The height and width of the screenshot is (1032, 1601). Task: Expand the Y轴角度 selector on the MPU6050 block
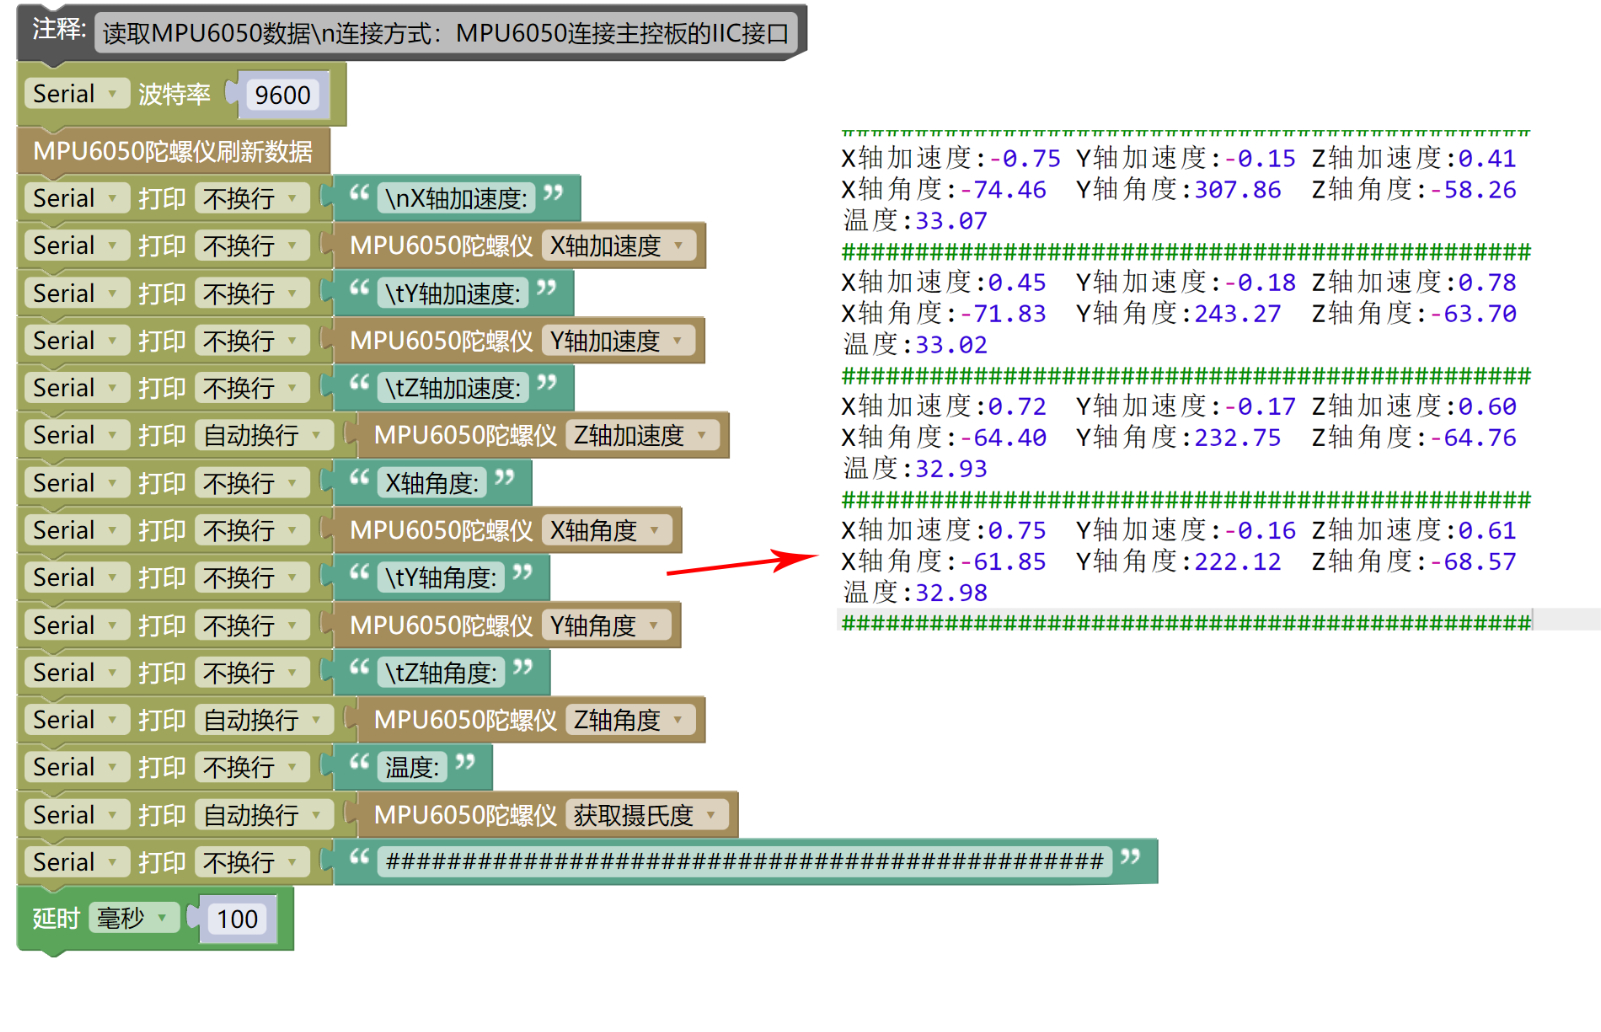click(605, 625)
